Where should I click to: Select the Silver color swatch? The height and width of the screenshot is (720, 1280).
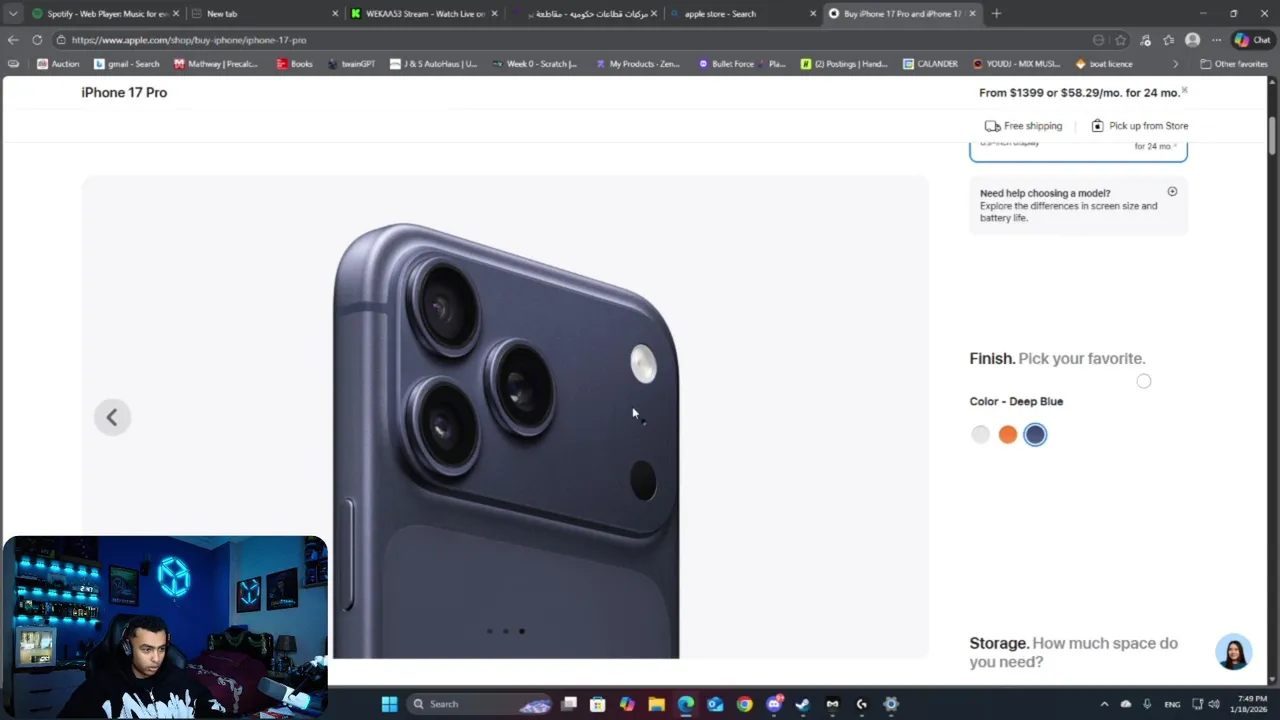980,434
